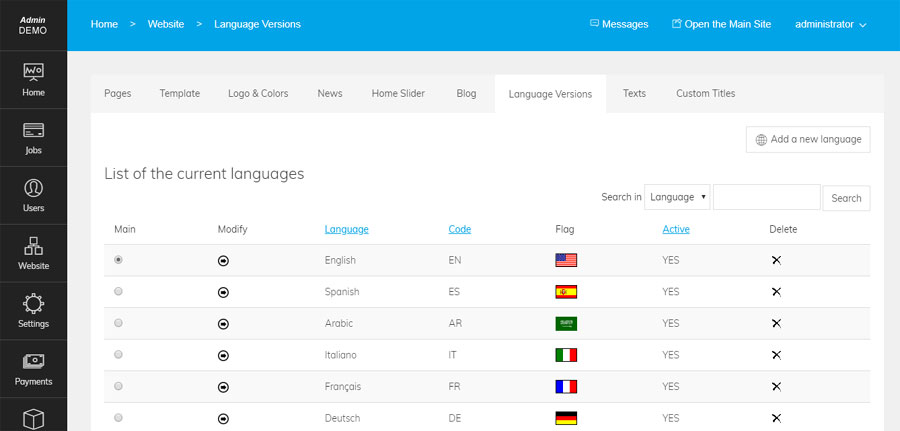Click the 'Deutsch' language cell
900x431 pixels.
343,418
